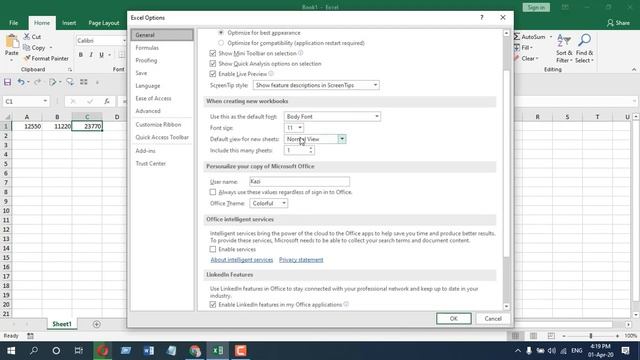Click the Help question mark in Excel Options
This screenshot has width=640, height=360.
[482, 18]
